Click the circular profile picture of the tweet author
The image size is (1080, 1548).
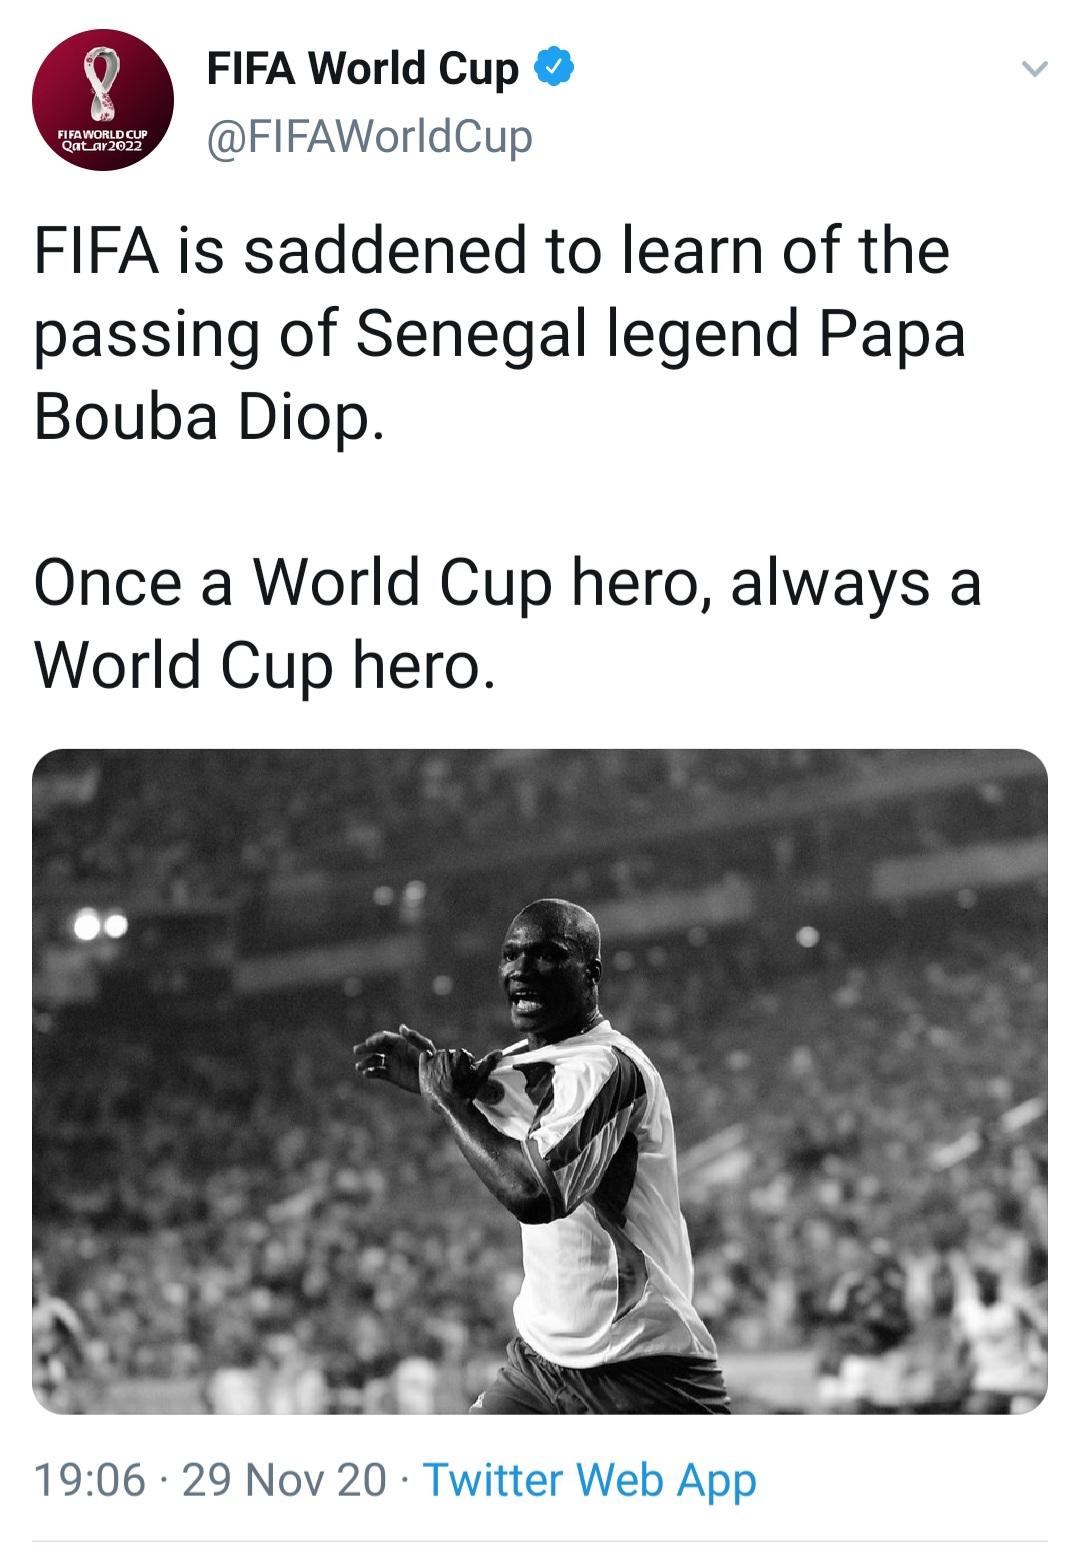pyautogui.click(x=105, y=100)
